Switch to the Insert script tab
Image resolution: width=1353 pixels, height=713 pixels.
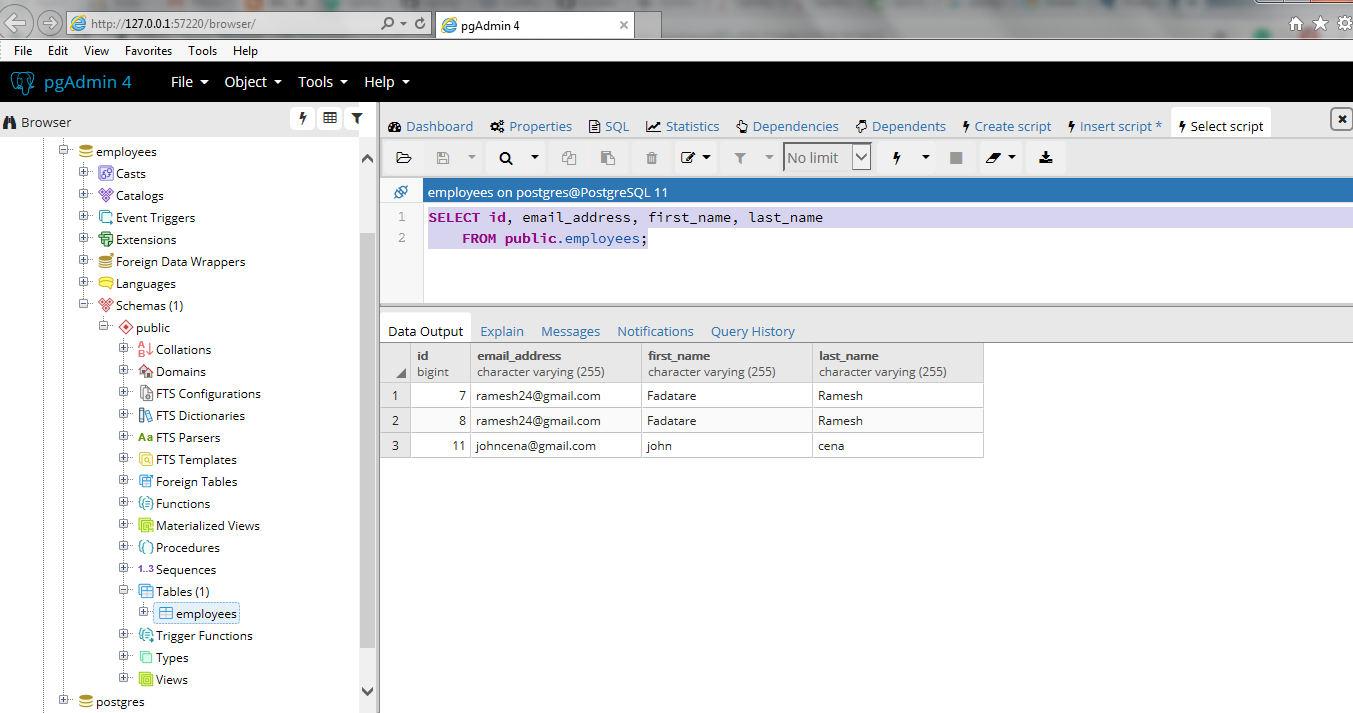pos(1114,126)
